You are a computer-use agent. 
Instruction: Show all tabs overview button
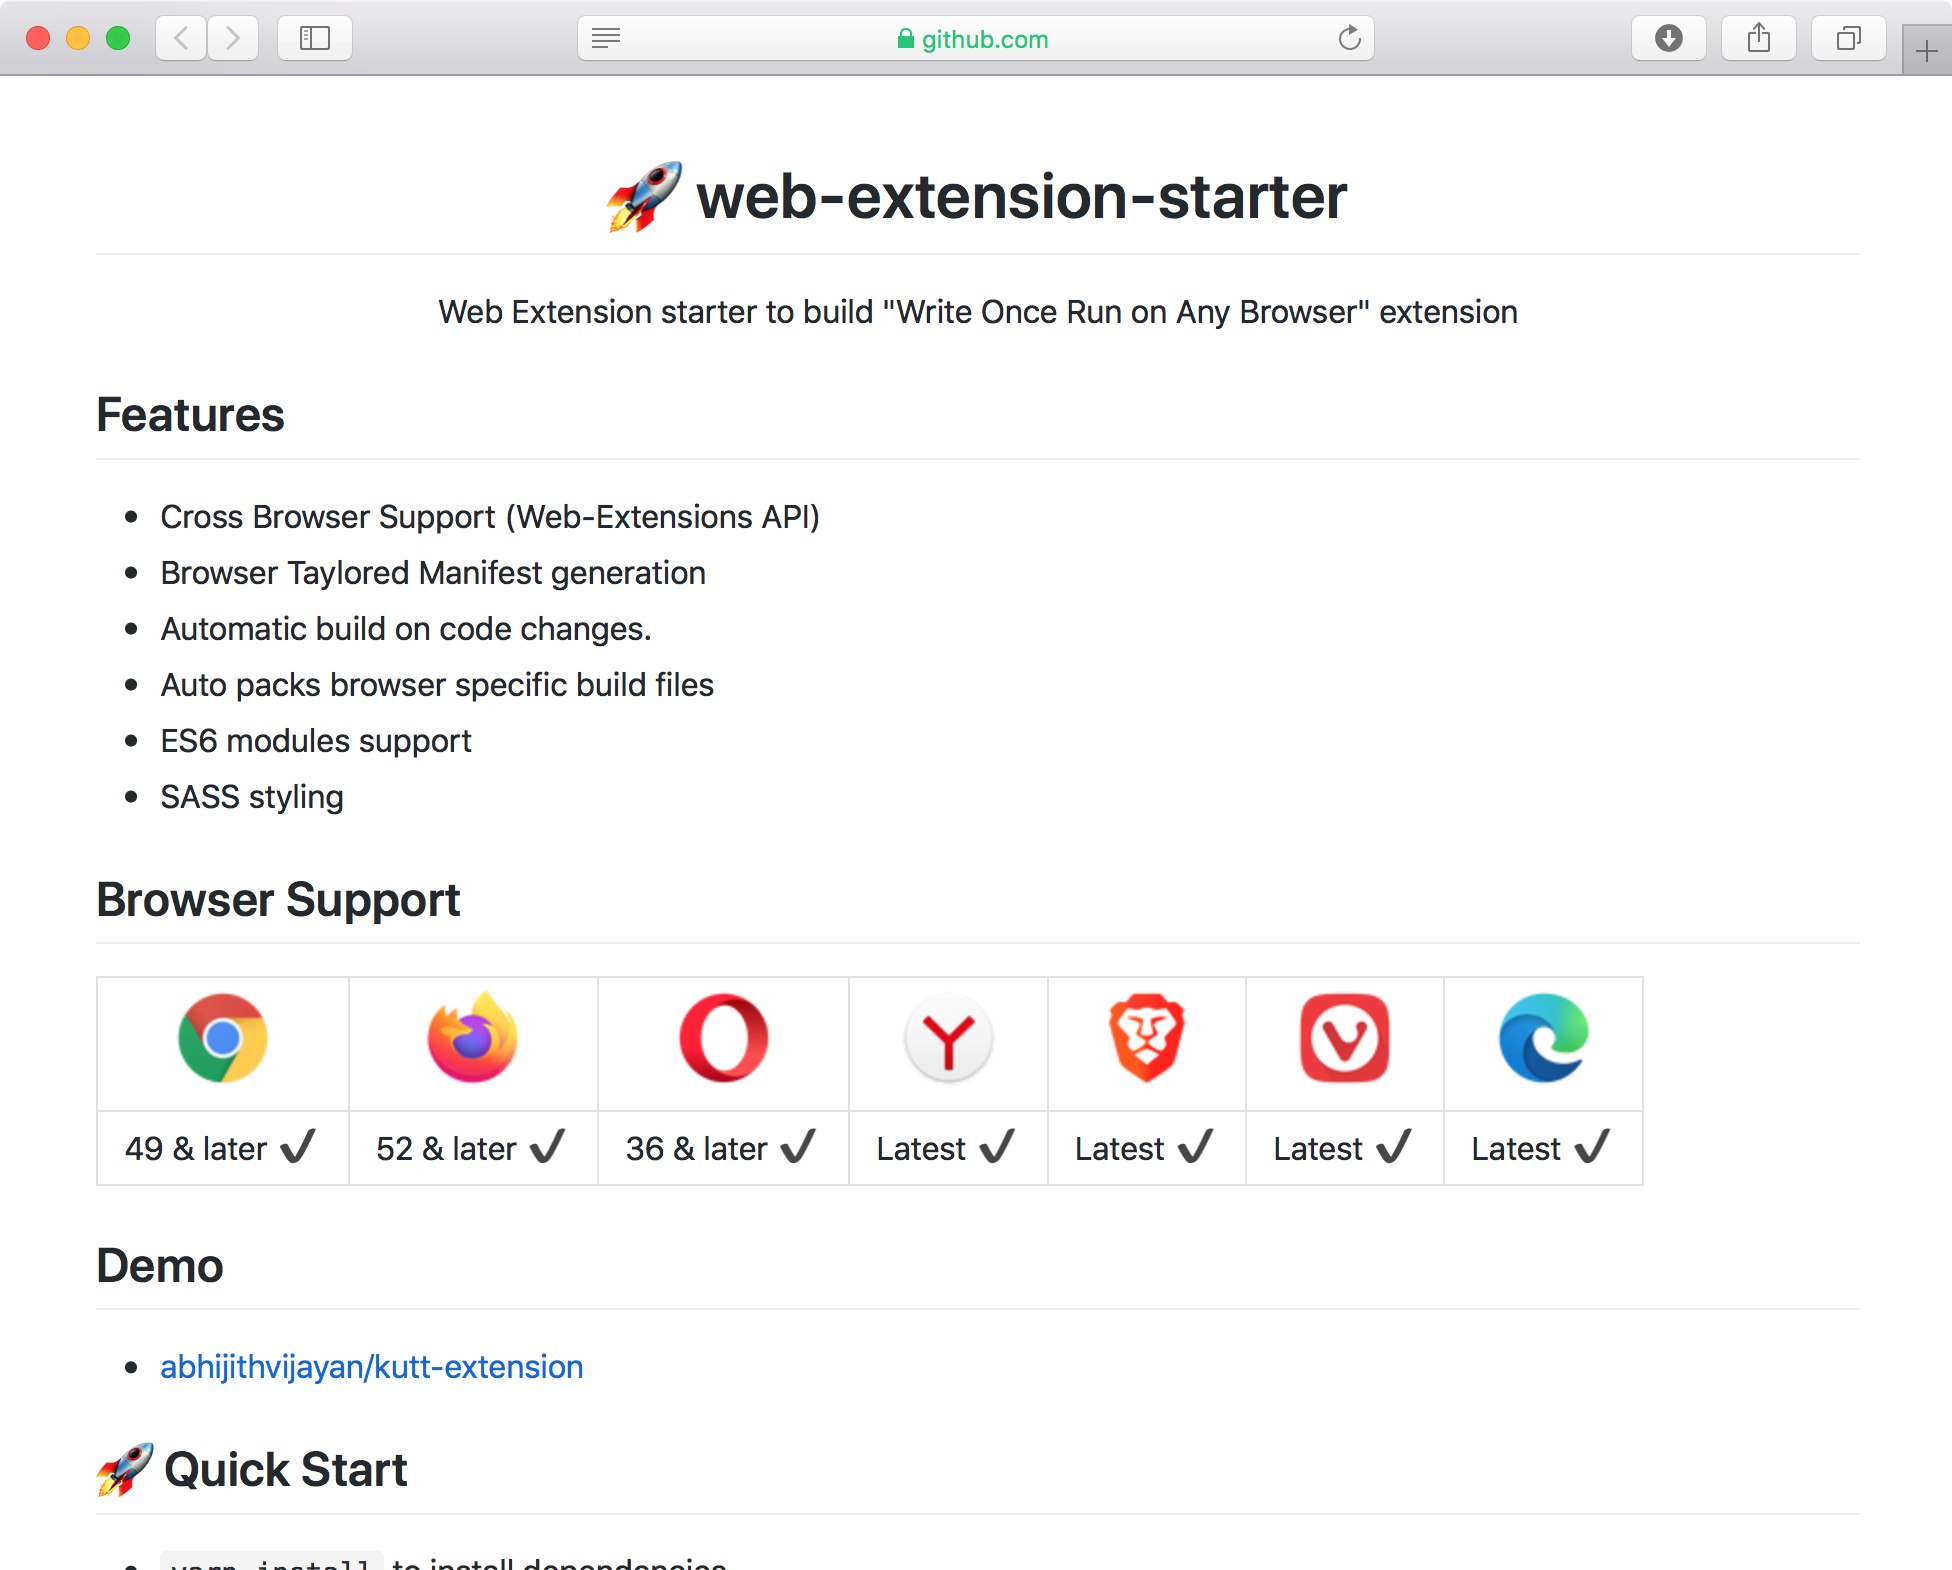(x=1849, y=38)
